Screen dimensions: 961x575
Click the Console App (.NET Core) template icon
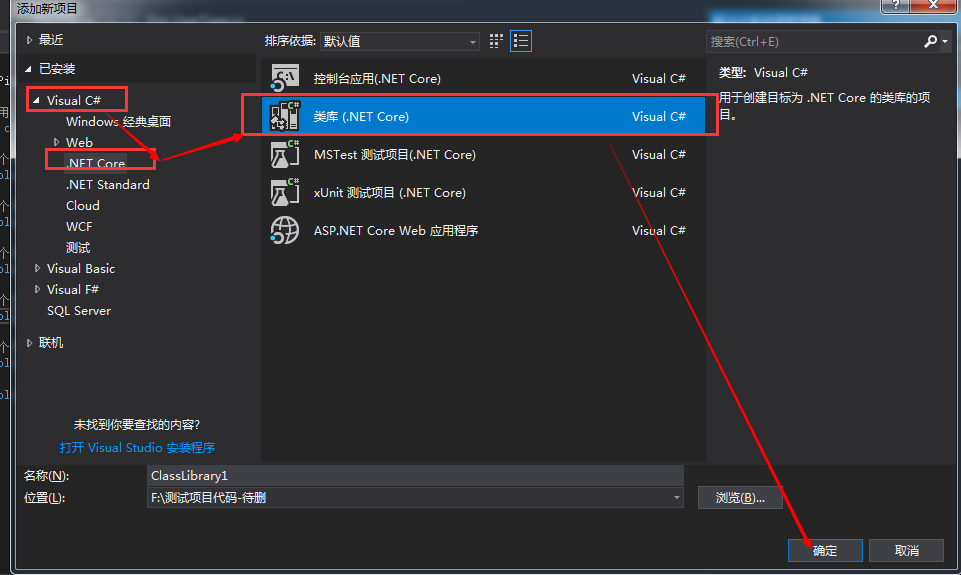285,78
